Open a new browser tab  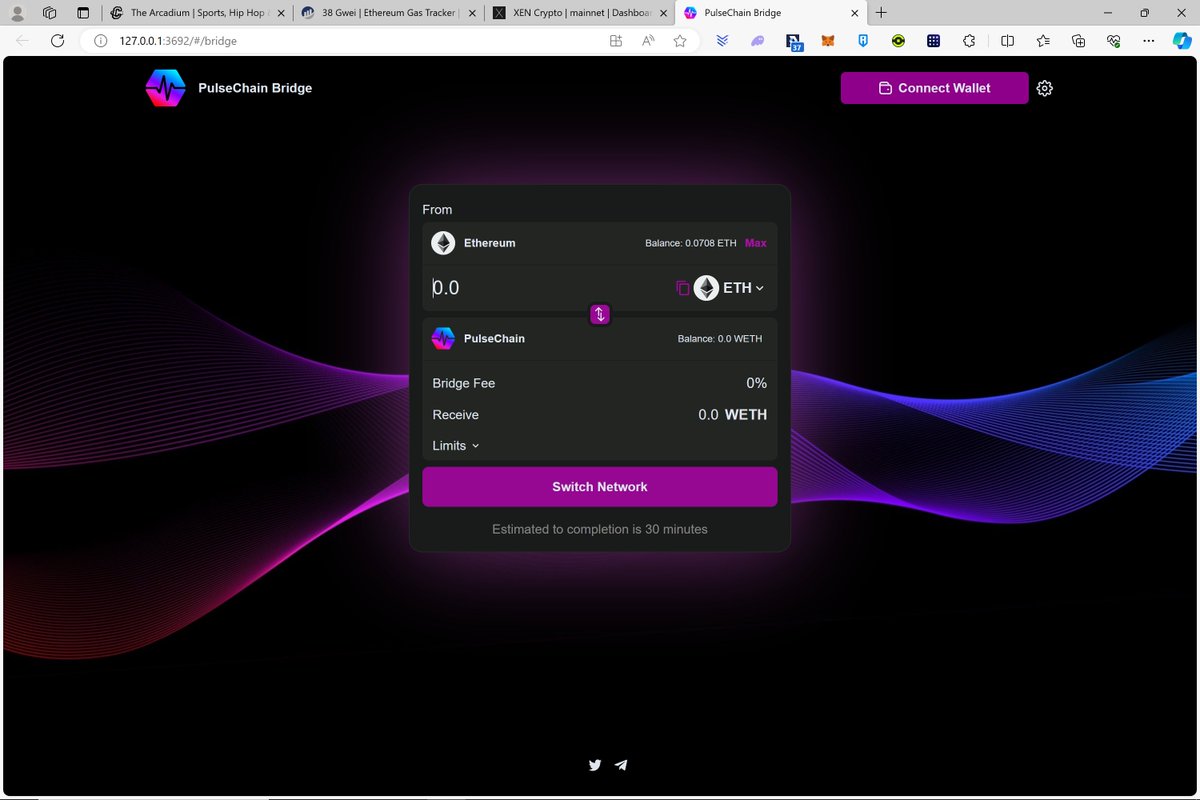pos(881,13)
